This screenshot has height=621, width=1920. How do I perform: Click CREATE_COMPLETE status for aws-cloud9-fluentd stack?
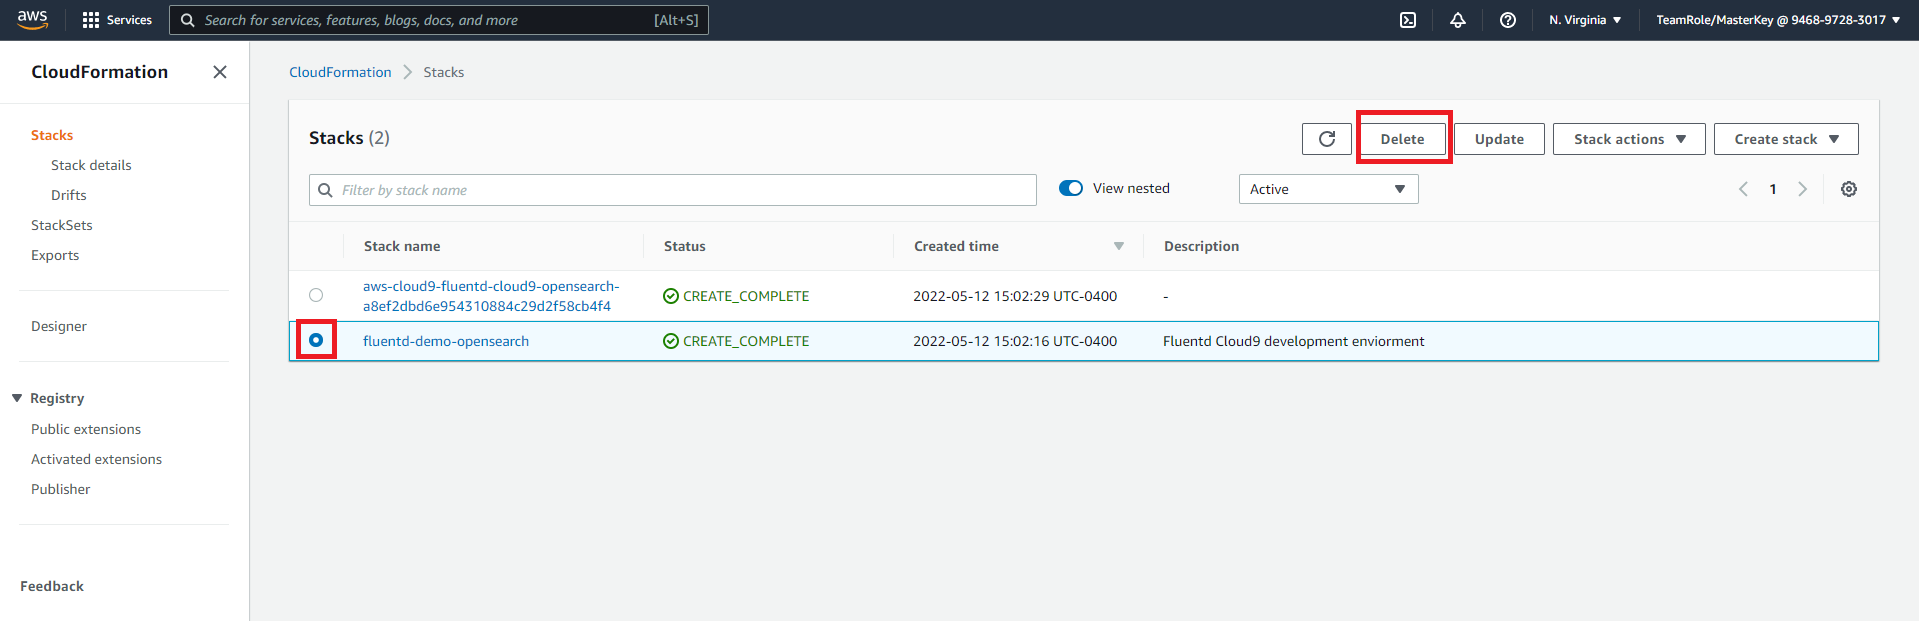click(x=736, y=296)
